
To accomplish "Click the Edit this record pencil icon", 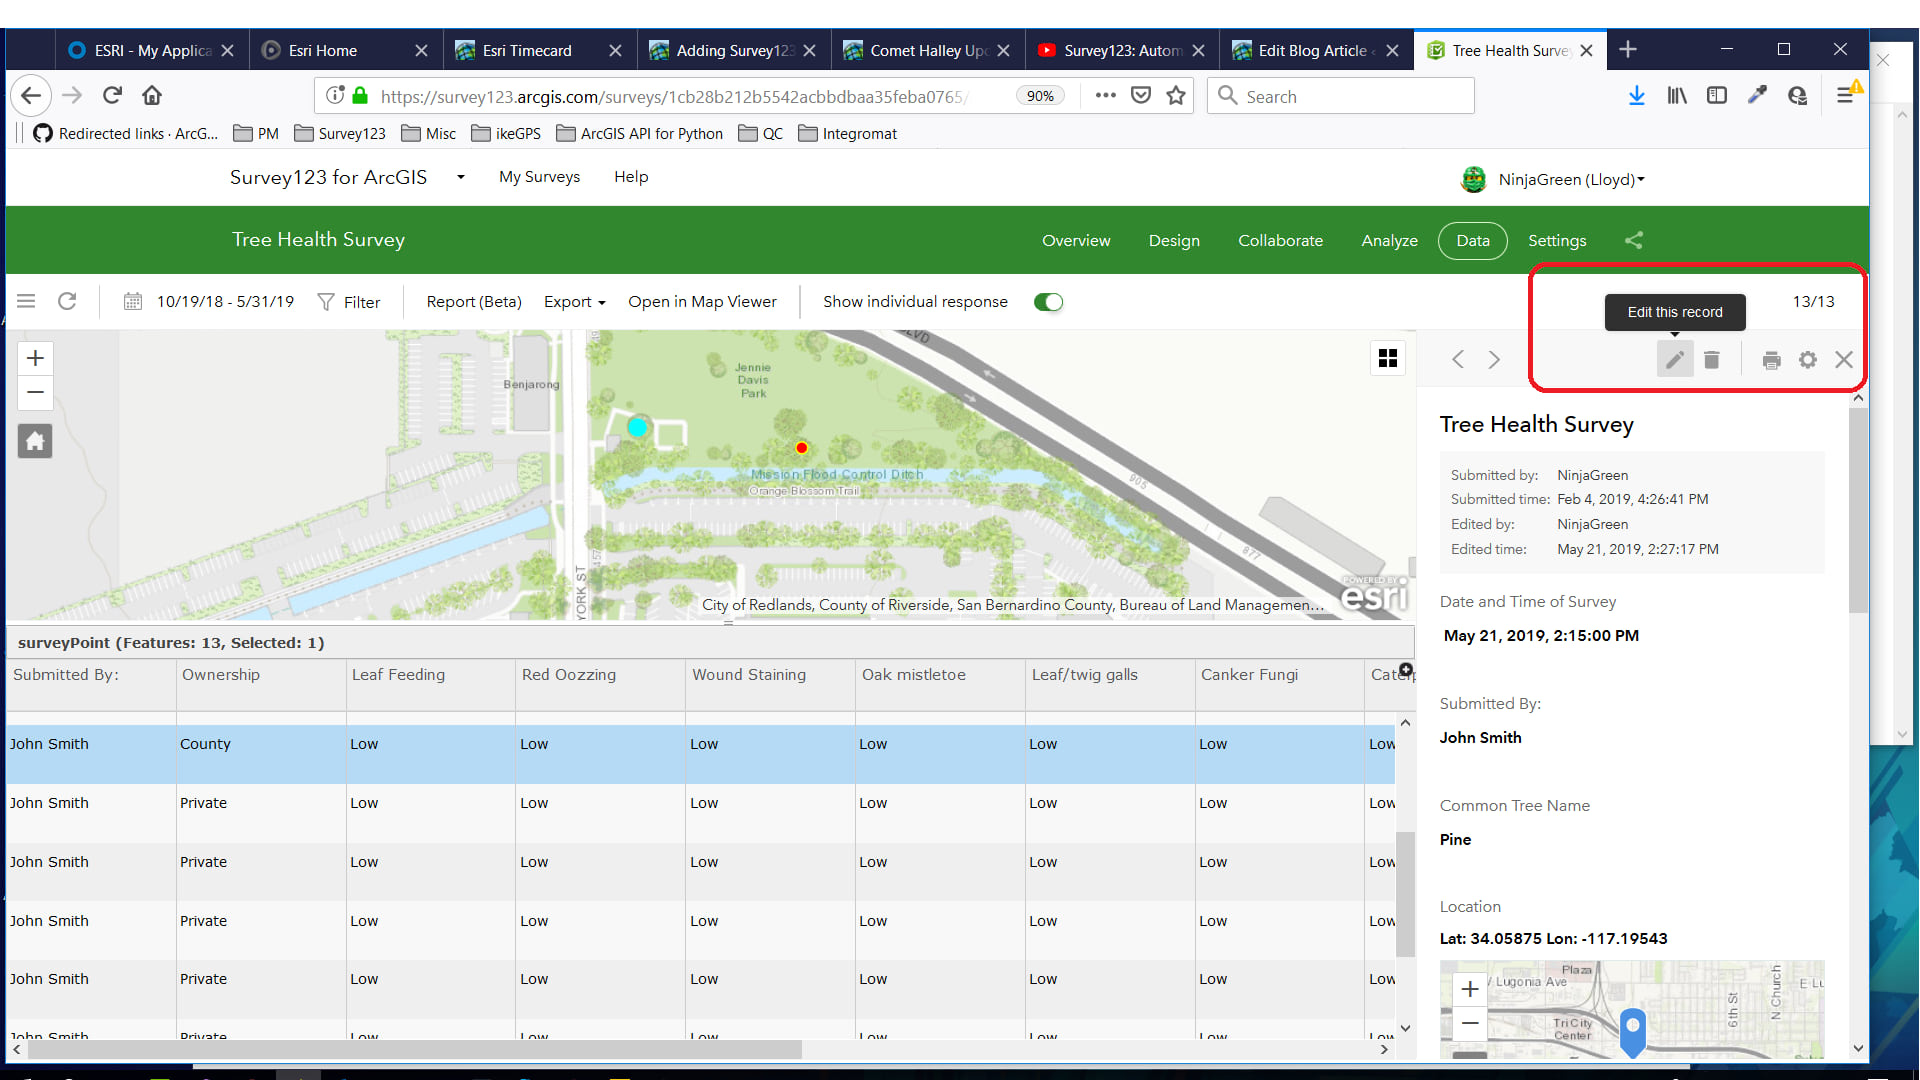I will pyautogui.click(x=1675, y=359).
